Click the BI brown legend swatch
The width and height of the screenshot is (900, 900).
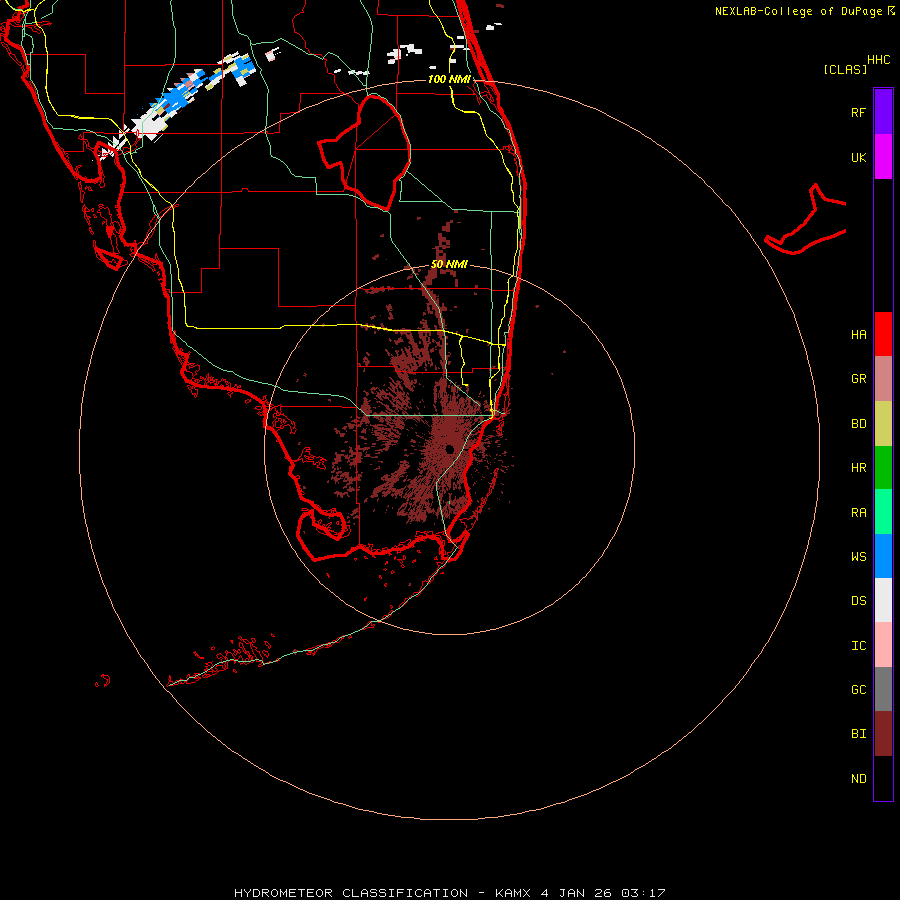tap(883, 734)
